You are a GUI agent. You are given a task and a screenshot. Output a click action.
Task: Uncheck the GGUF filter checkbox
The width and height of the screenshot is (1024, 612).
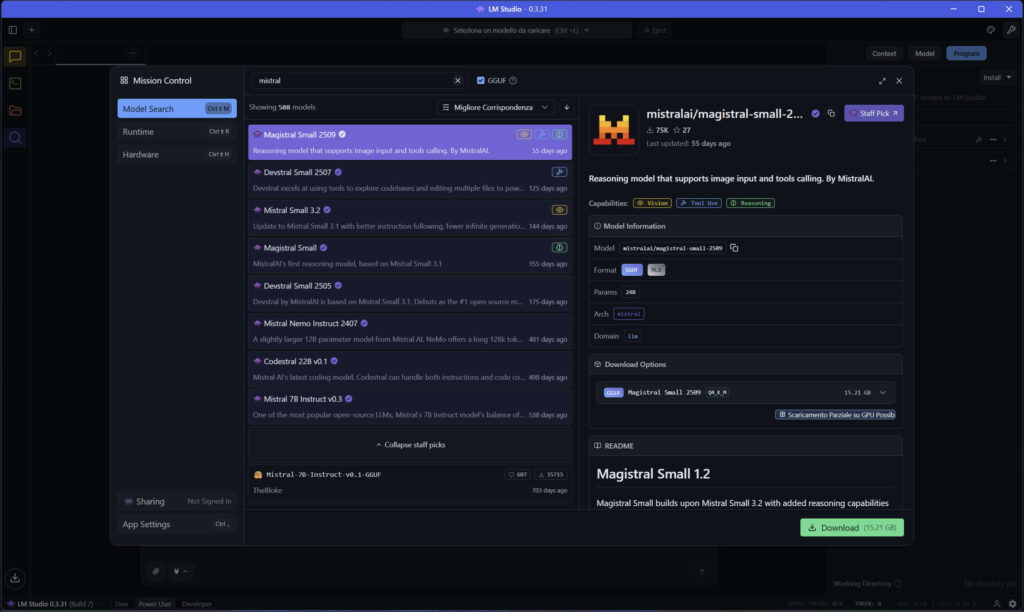click(x=481, y=81)
